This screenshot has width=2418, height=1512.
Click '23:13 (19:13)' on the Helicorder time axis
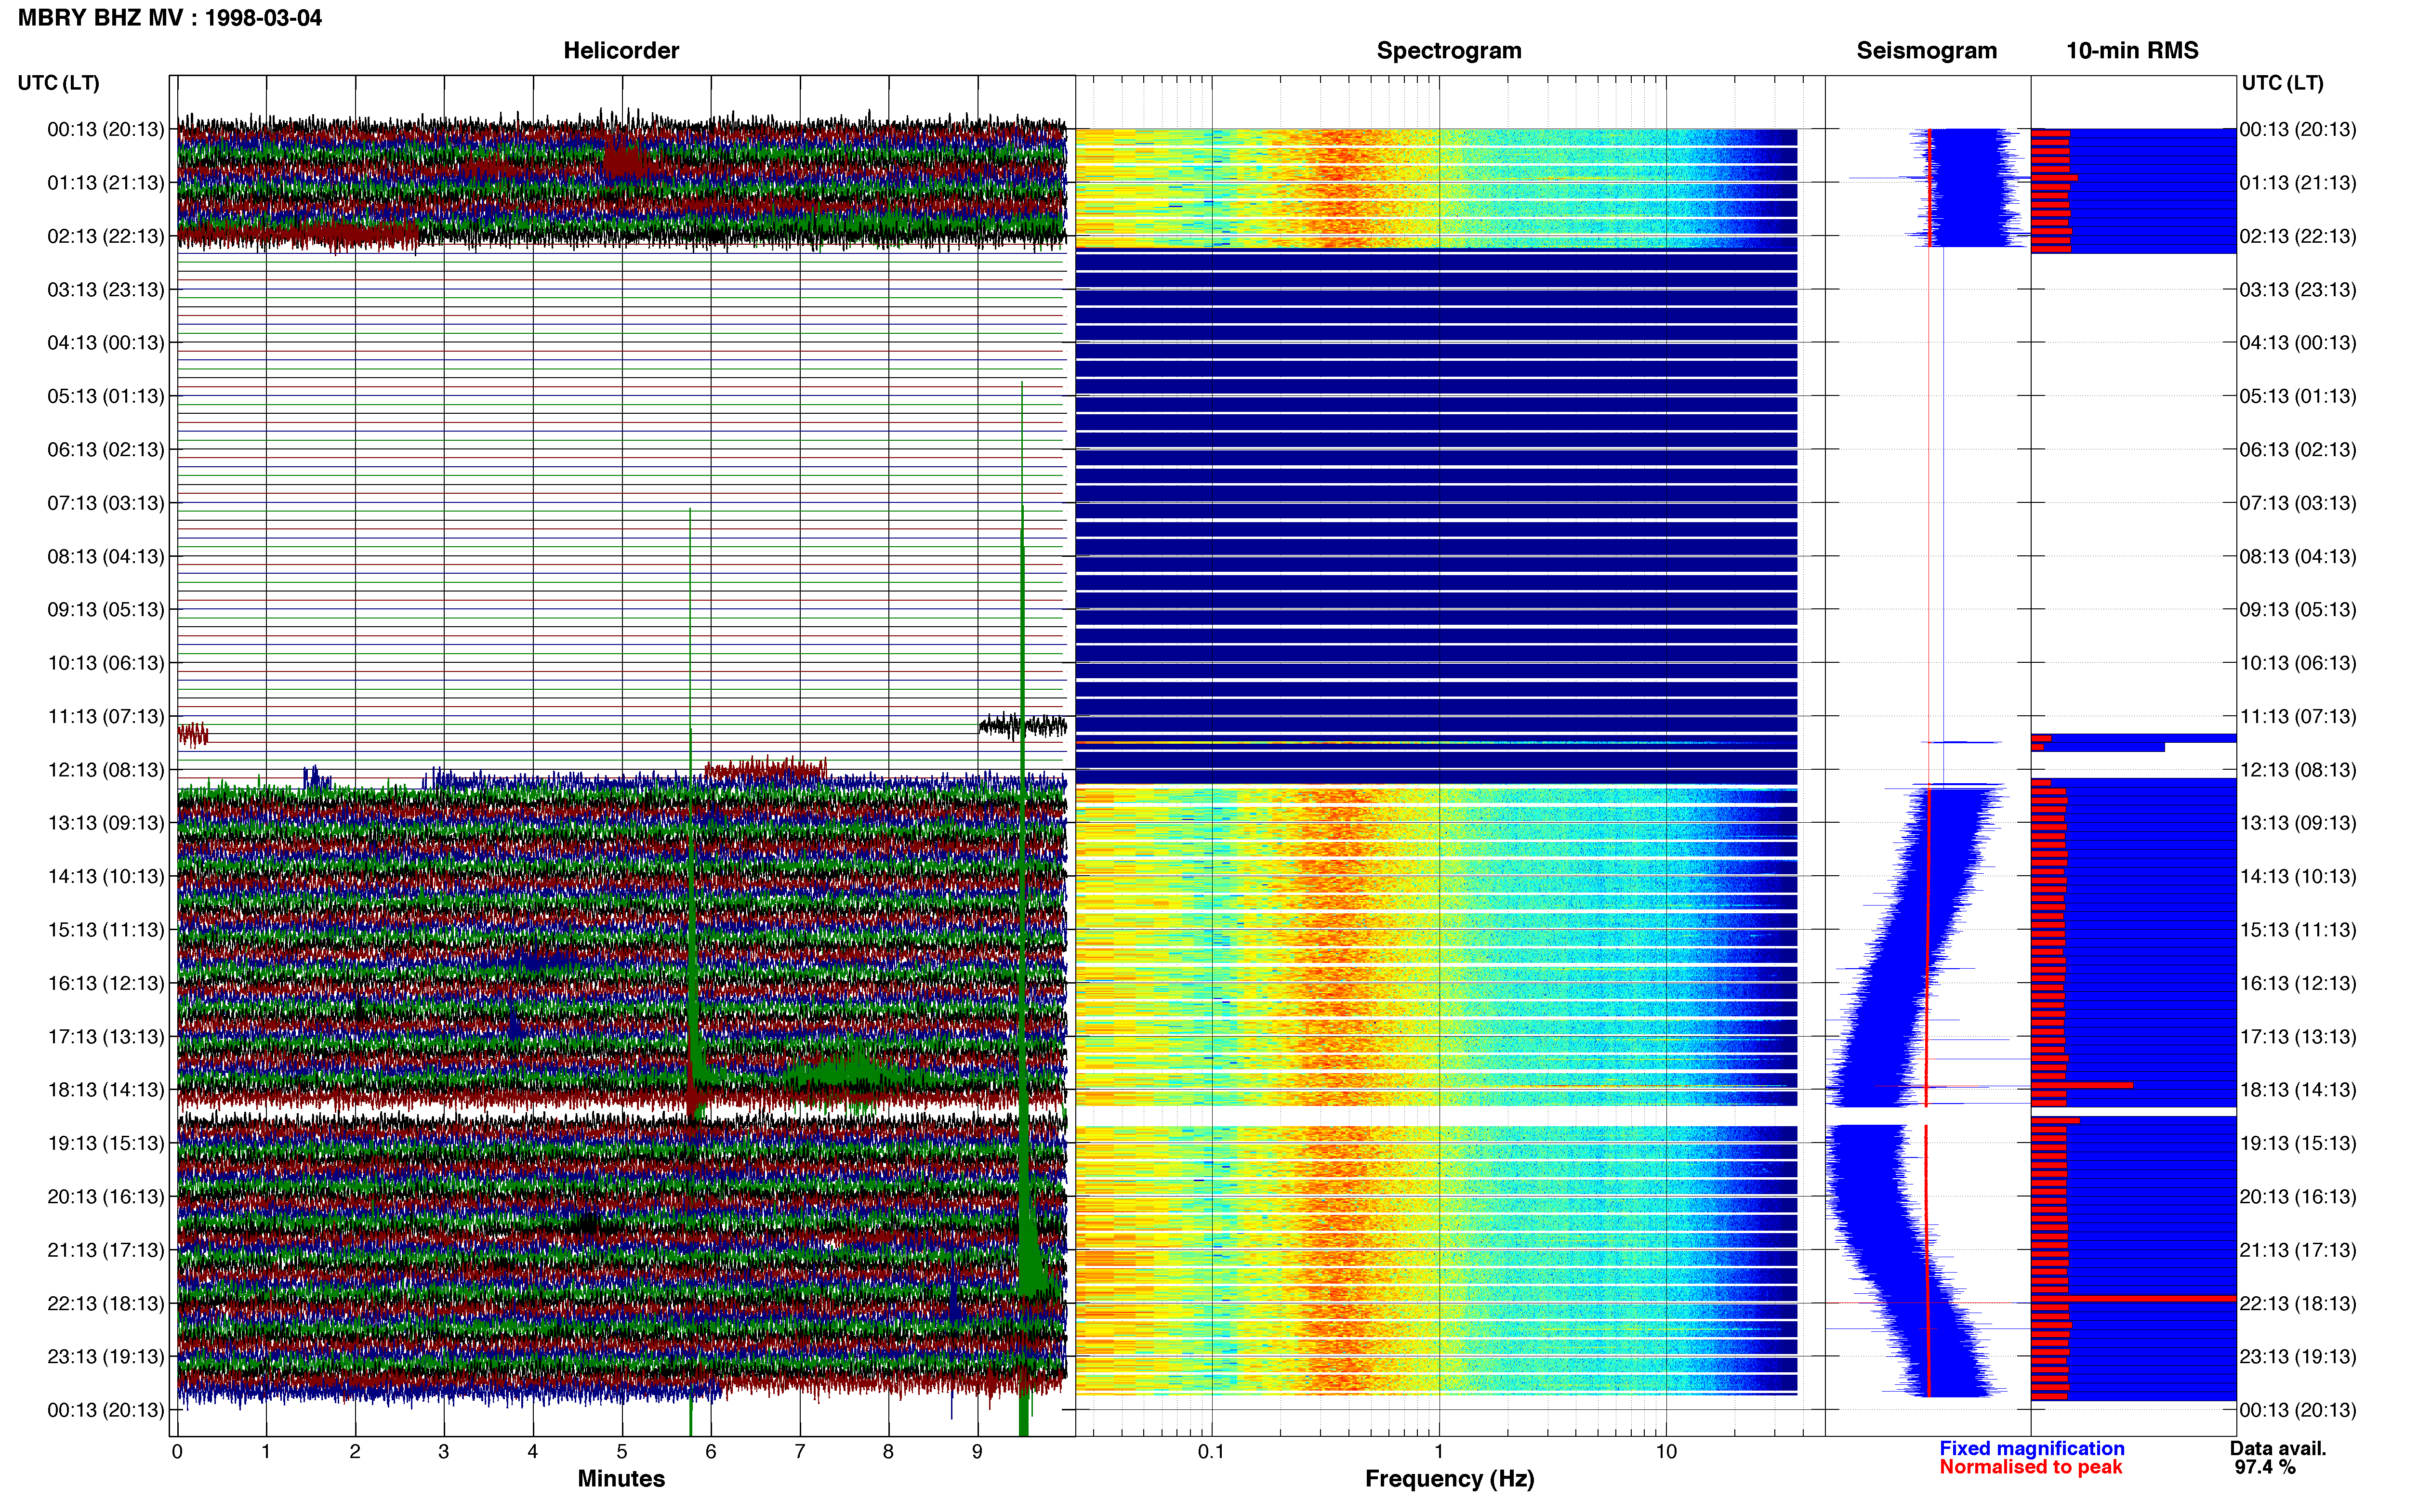[x=105, y=1357]
